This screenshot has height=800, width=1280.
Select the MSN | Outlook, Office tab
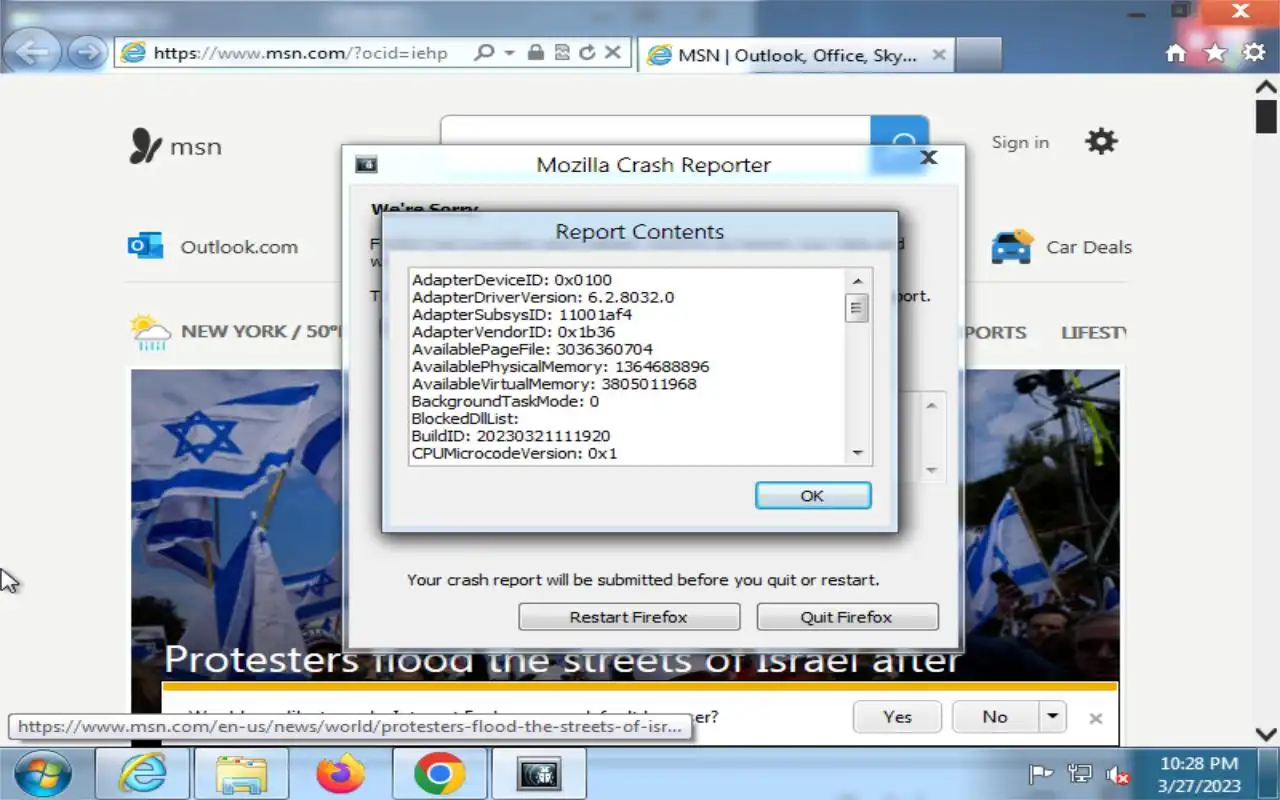pos(796,55)
